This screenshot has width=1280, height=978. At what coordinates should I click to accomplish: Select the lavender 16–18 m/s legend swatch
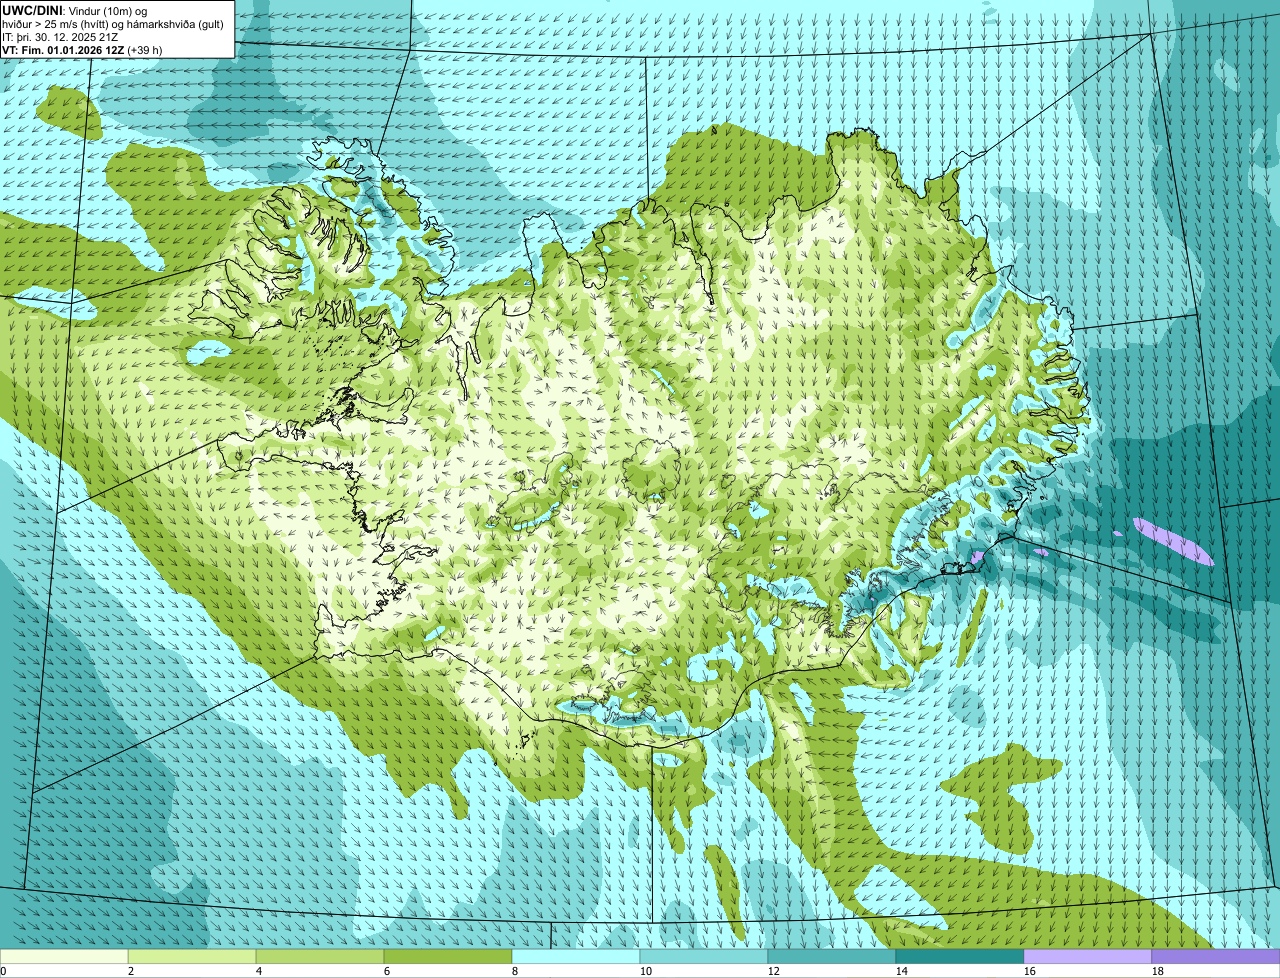(x=1088, y=957)
